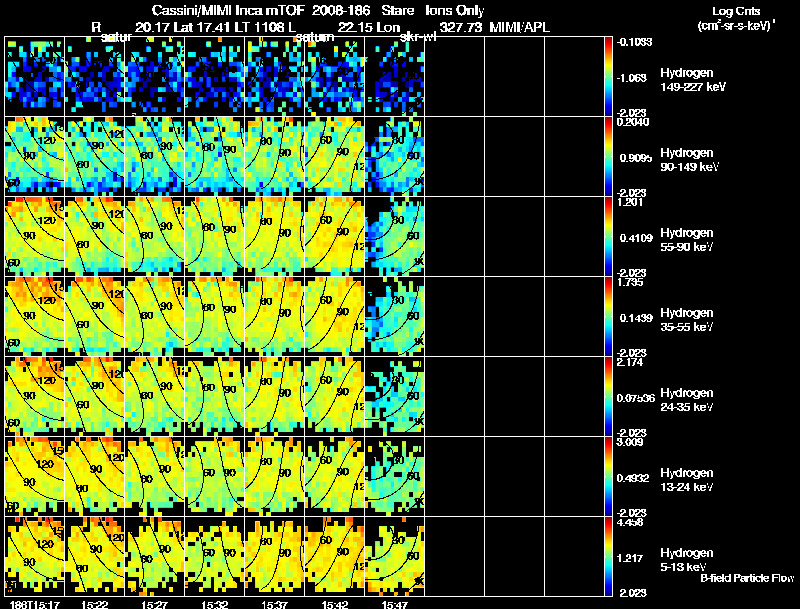Click the time axis label '15:37'

274,604
